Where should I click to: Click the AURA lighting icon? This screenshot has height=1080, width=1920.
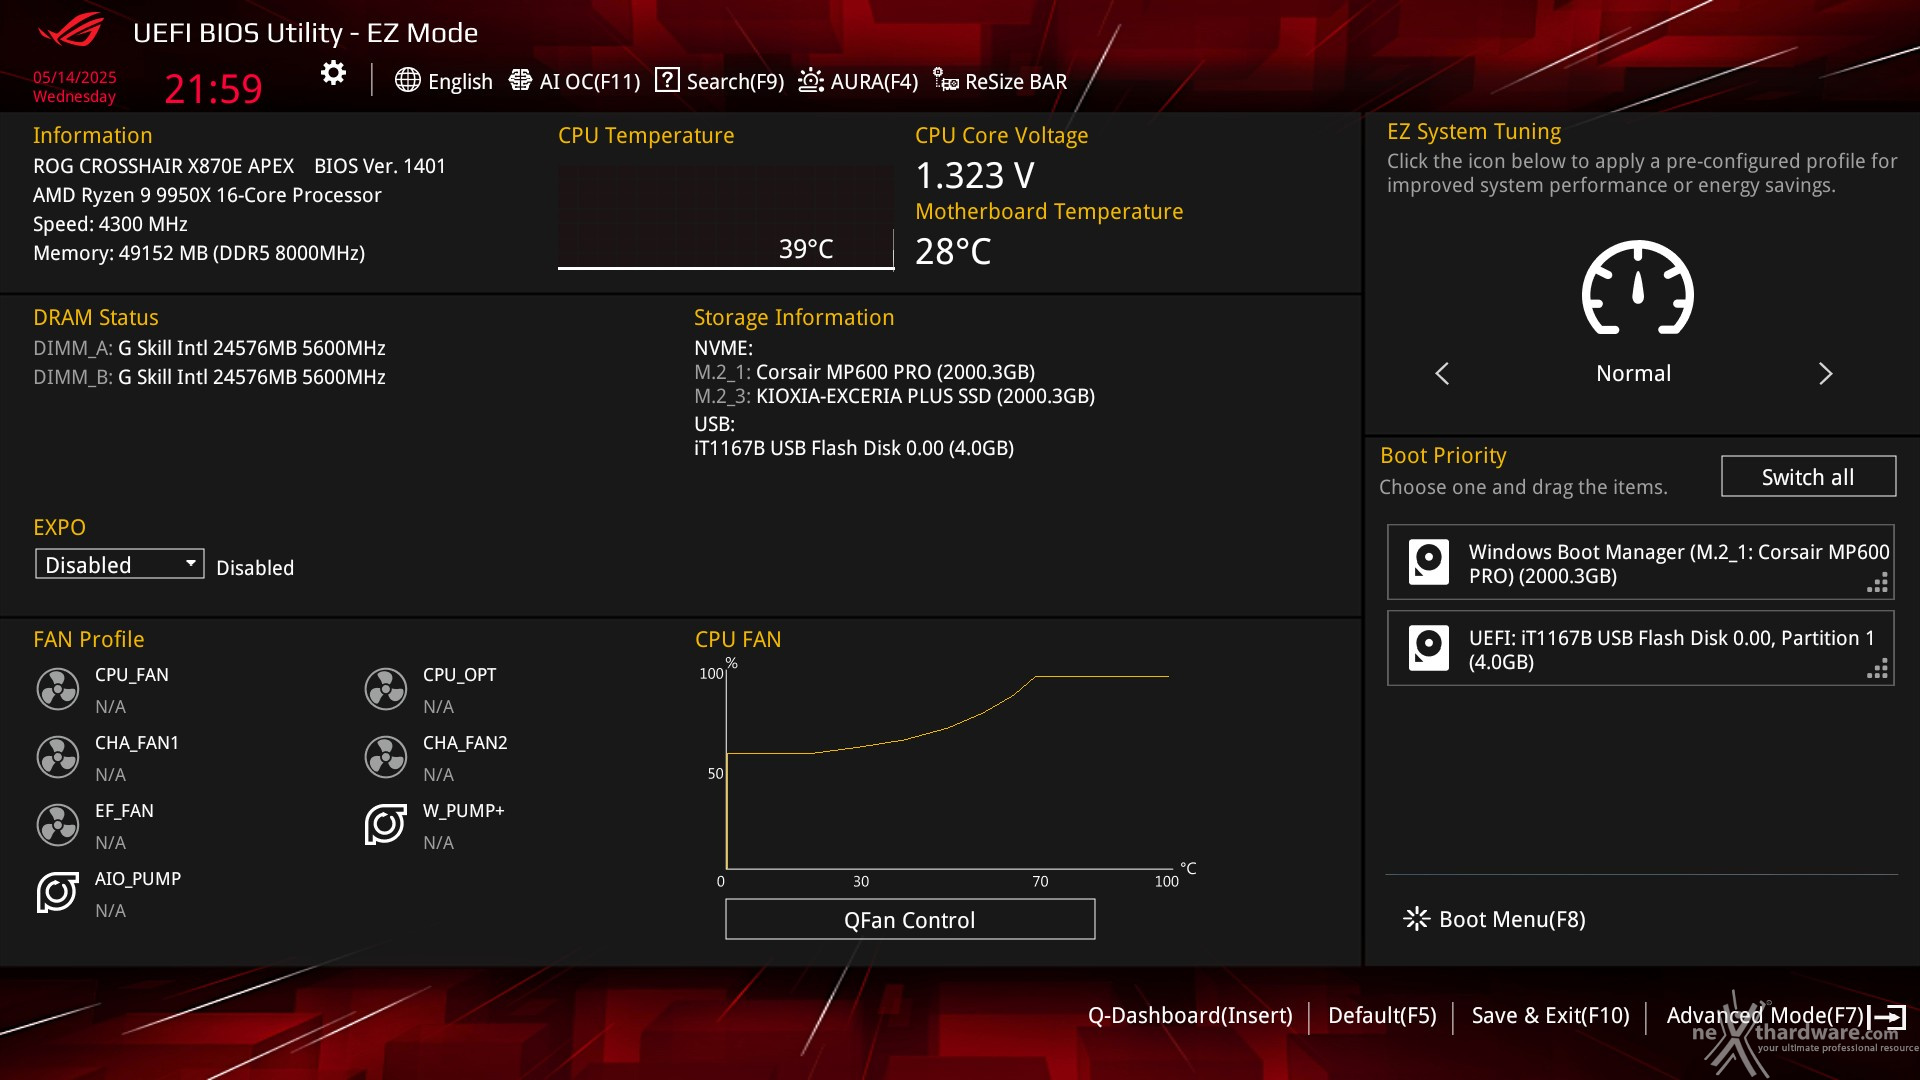811,80
